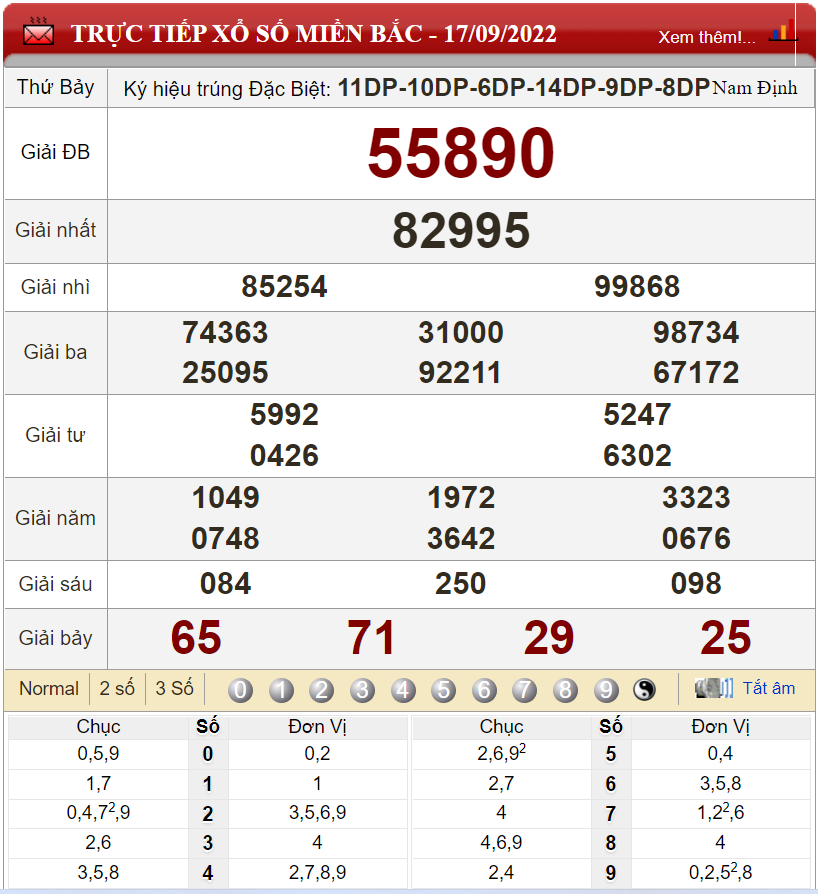The height and width of the screenshot is (894, 818).
Task: Select the digit 6 ball filter
Action: click(x=484, y=690)
